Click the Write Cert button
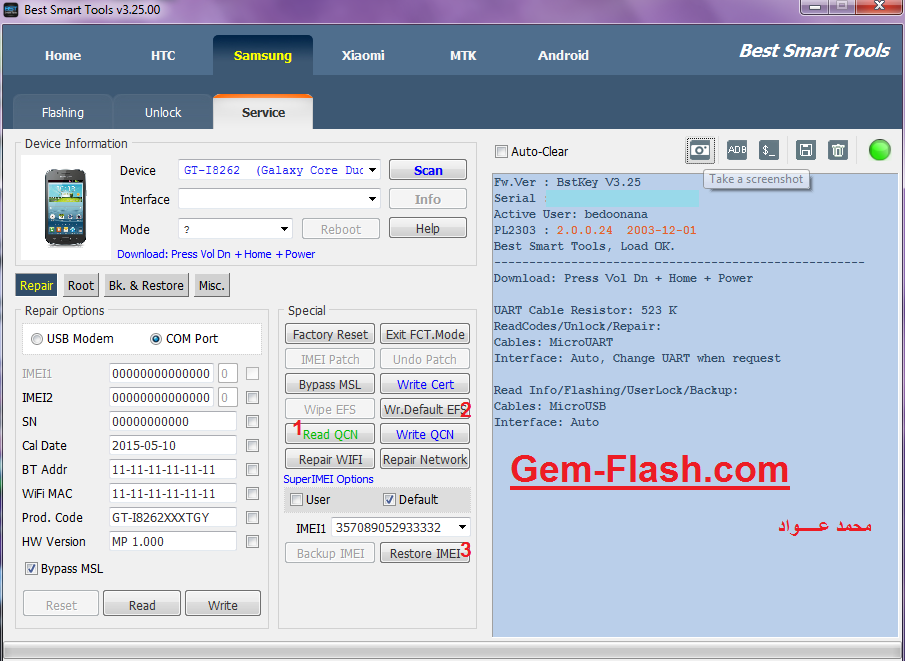905x661 pixels. tap(425, 384)
